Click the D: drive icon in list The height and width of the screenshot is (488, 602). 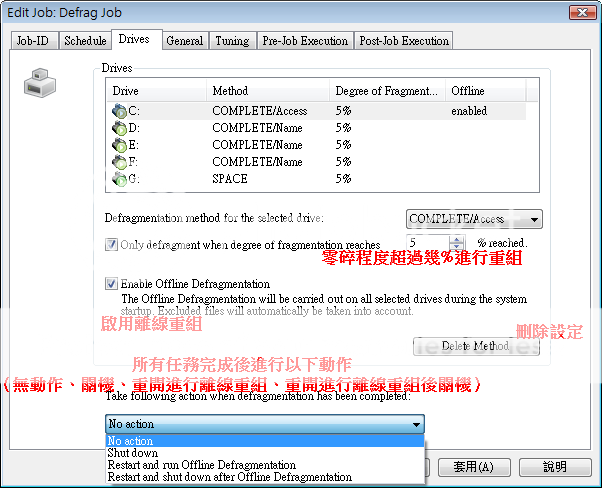pyautogui.click(x=119, y=128)
